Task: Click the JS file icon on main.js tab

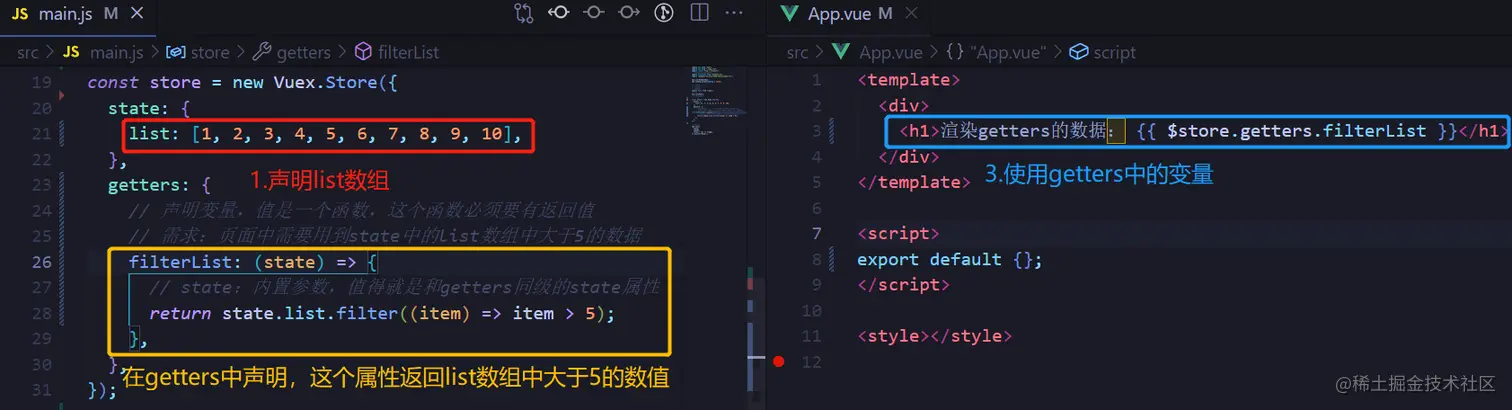Action: click(19, 14)
